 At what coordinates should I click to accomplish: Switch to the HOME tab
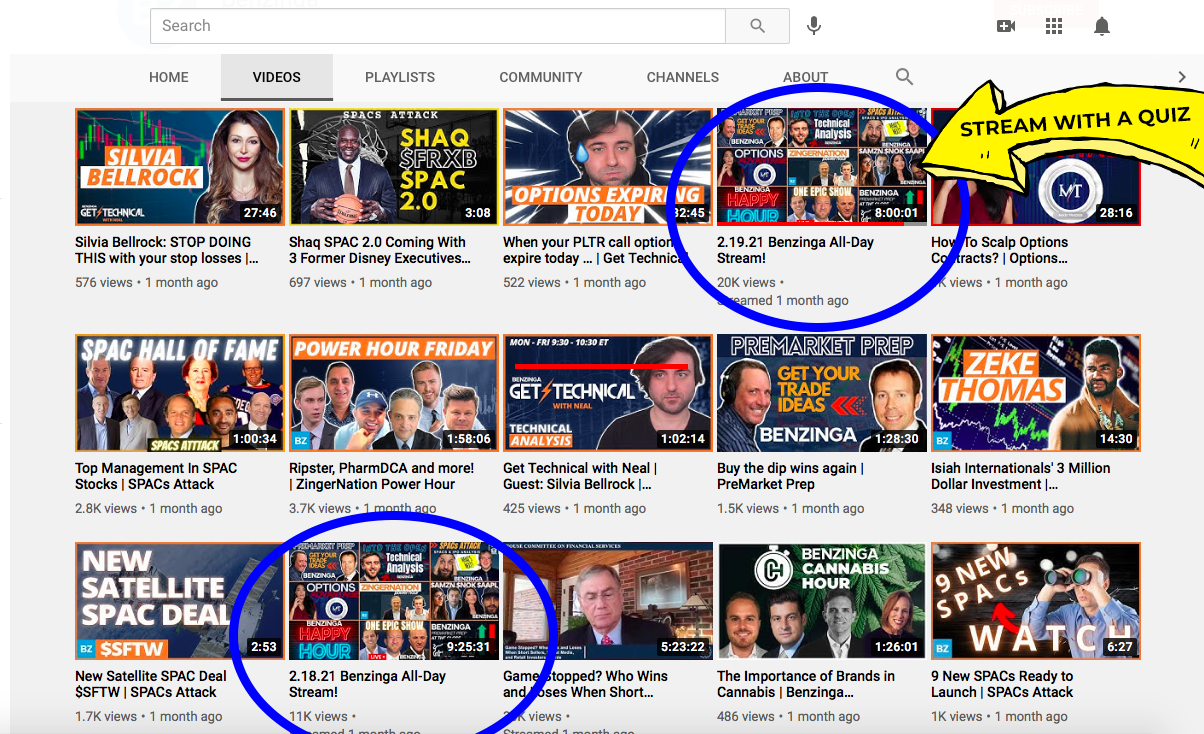point(168,76)
